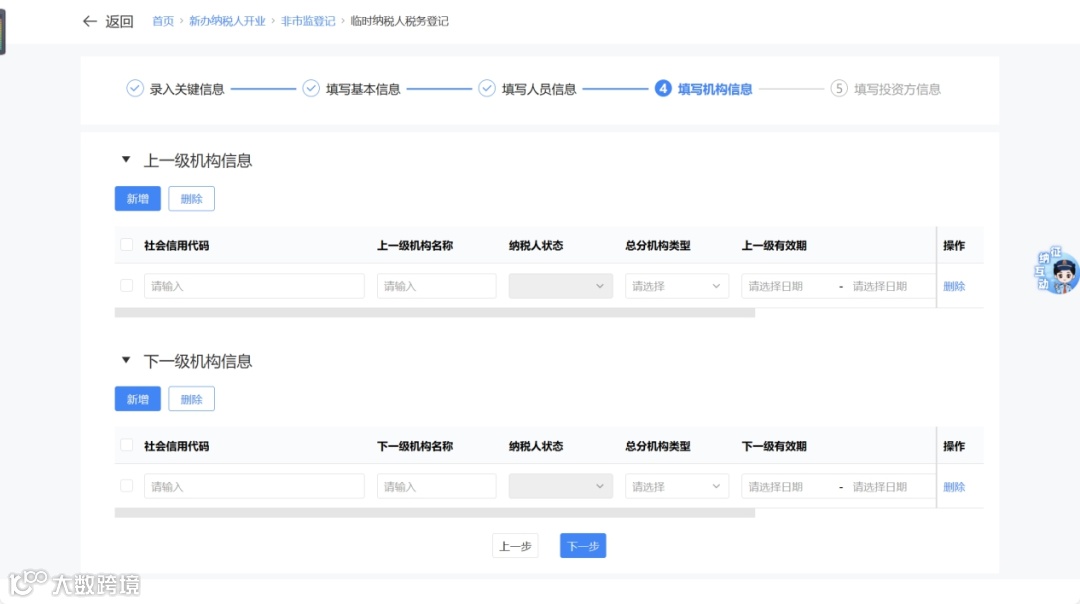The width and height of the screenshot is (1080, 604).
Task: Toggle select-all checkbox in 下一级机构 table header
Action: (127, 445)
